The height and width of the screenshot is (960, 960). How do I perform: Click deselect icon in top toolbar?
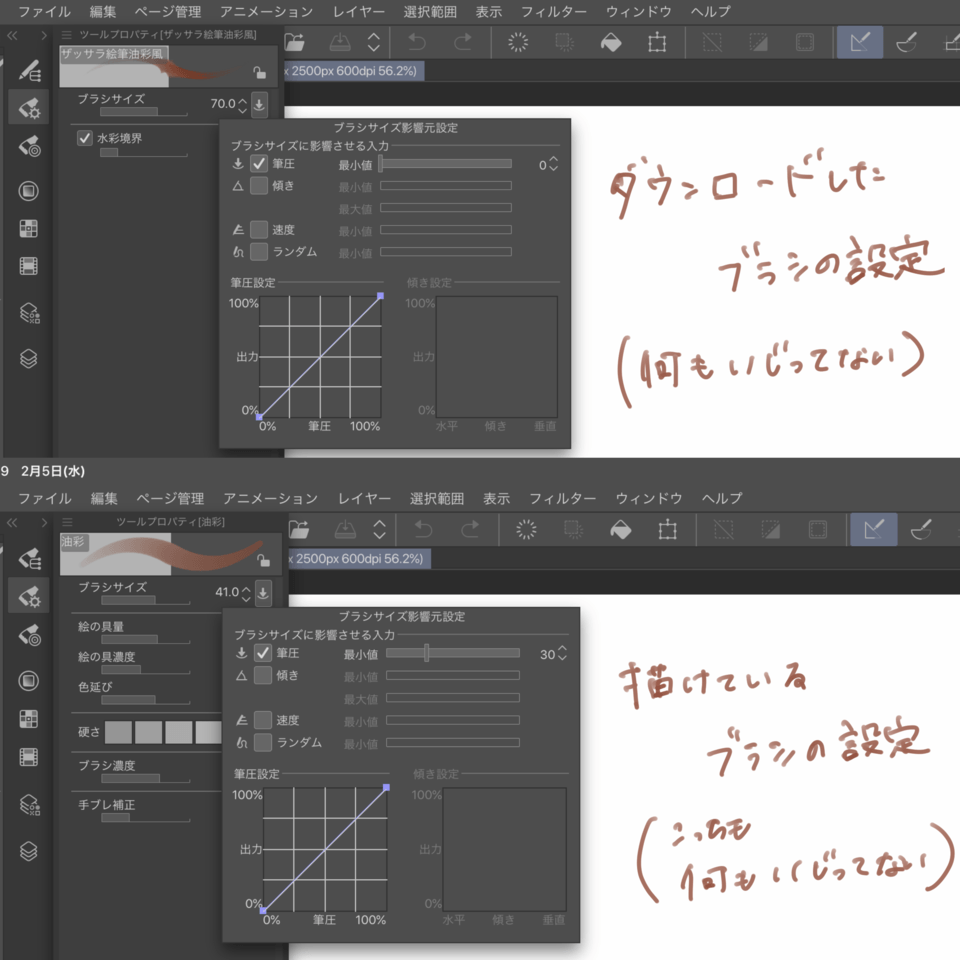click(712, 42)
